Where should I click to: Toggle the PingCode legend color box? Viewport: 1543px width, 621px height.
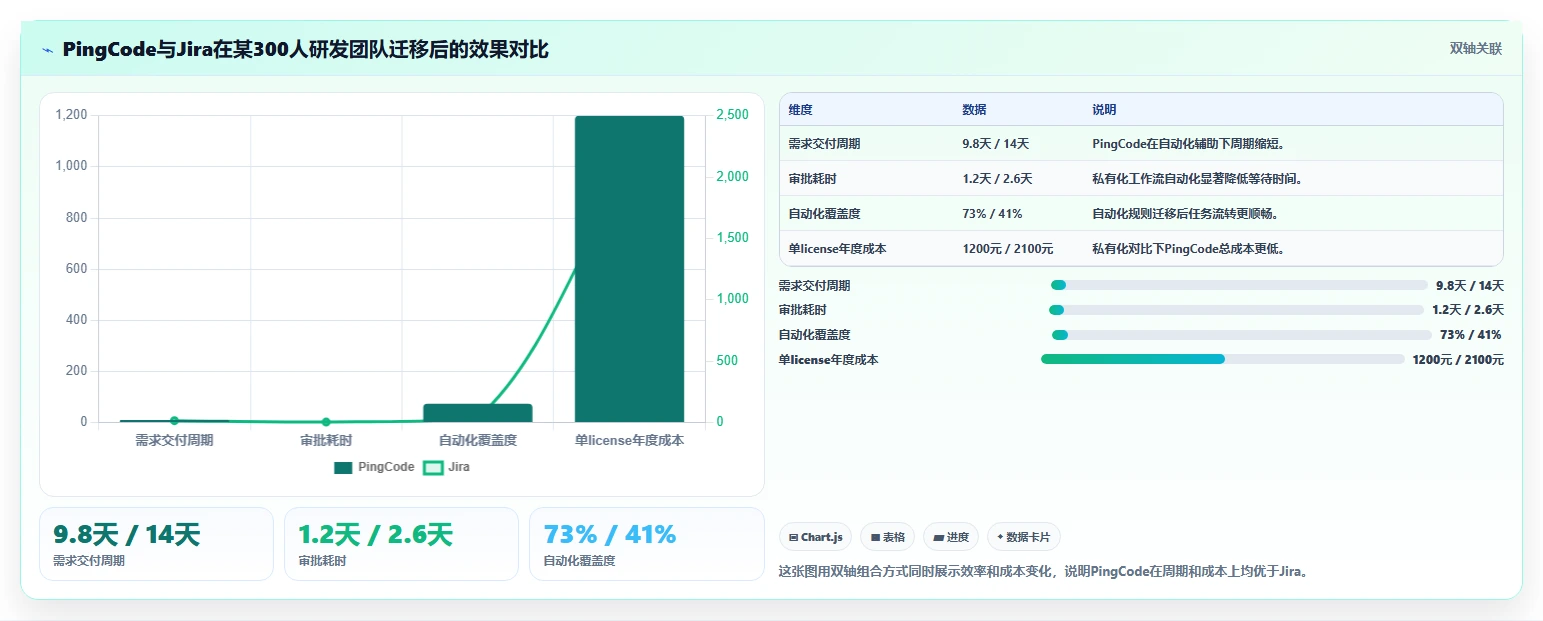click(343, 467)
